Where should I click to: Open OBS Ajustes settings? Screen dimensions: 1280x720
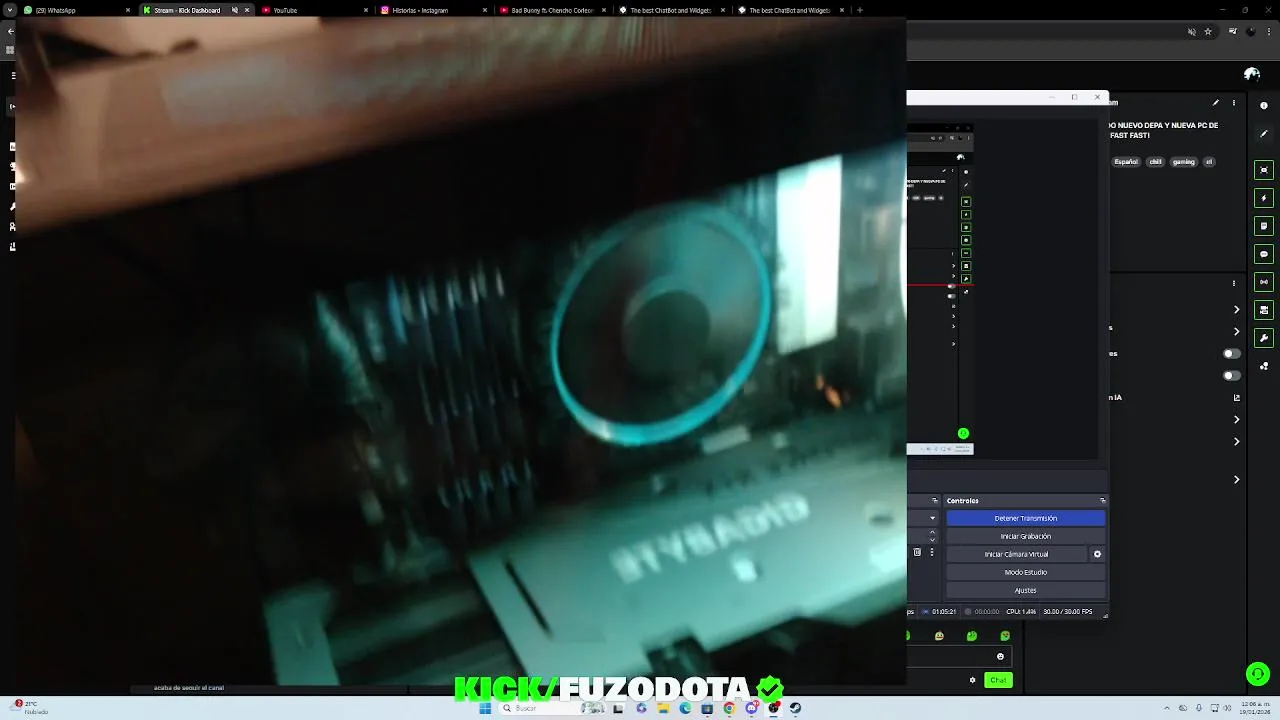pyautogui.click(x=1025, y=590)
